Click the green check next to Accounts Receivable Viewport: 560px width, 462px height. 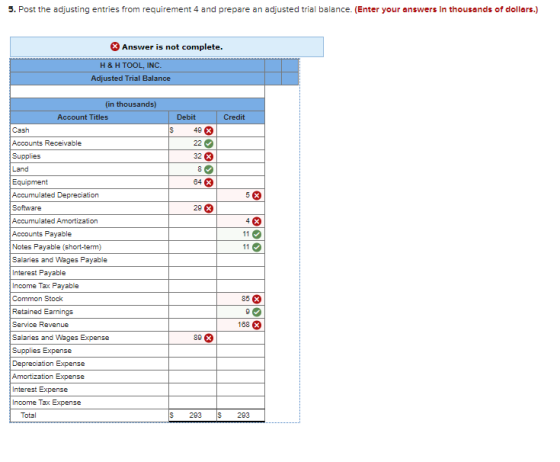pyautogui.click(x=209, y=144)
